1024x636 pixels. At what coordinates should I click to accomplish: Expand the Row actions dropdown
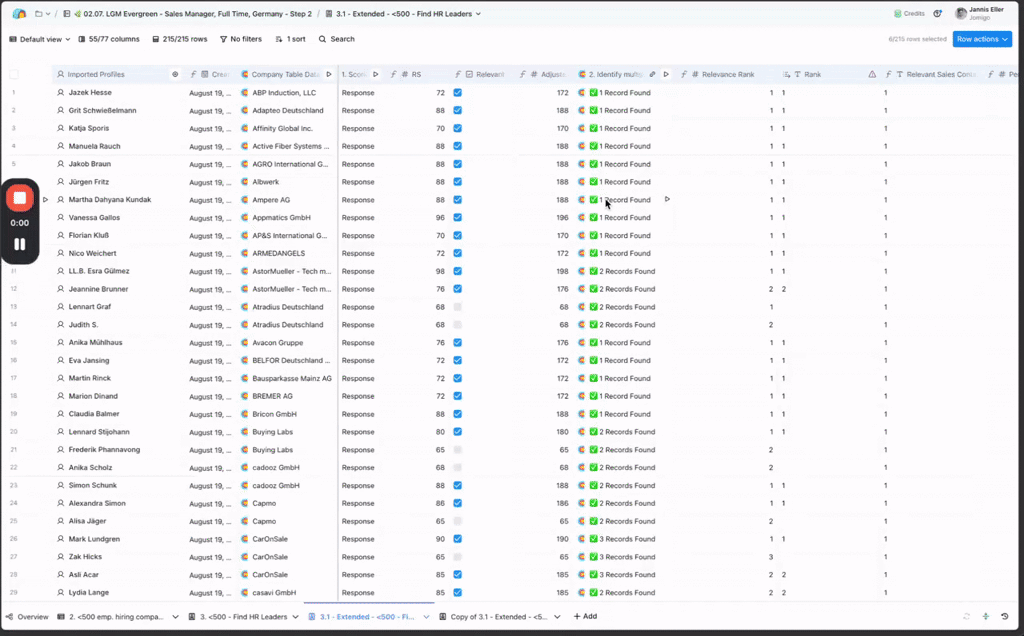[x=982, y=39]
